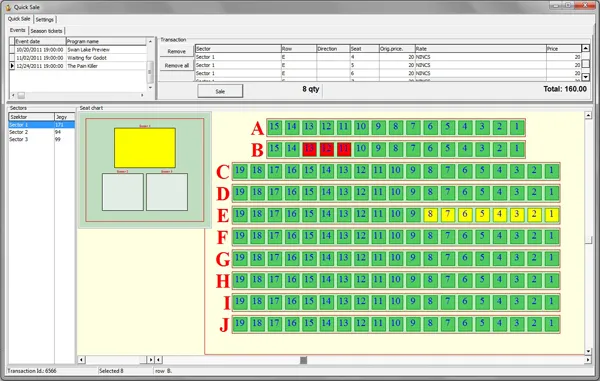Click red seat 11 in row B
600x381 pixels.
(344, 149)
